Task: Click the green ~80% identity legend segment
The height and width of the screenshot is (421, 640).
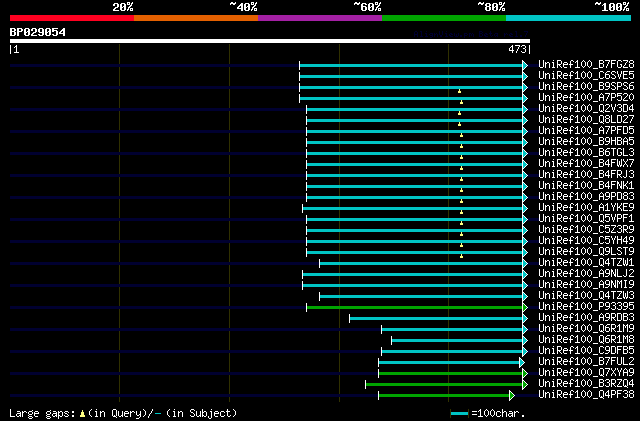Action: 444,18
